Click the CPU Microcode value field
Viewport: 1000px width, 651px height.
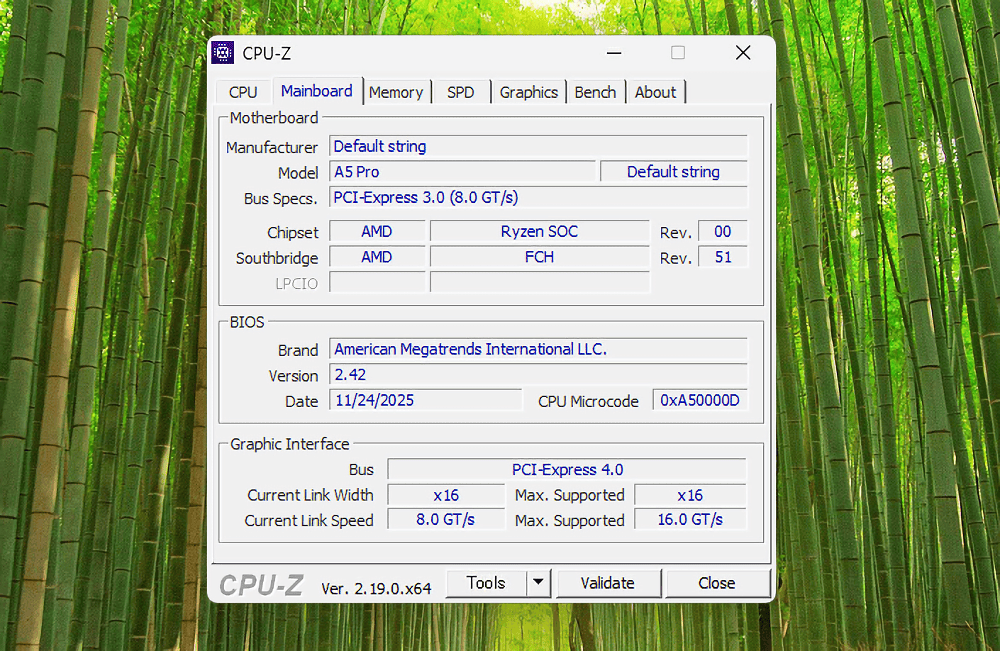[698, 399]
